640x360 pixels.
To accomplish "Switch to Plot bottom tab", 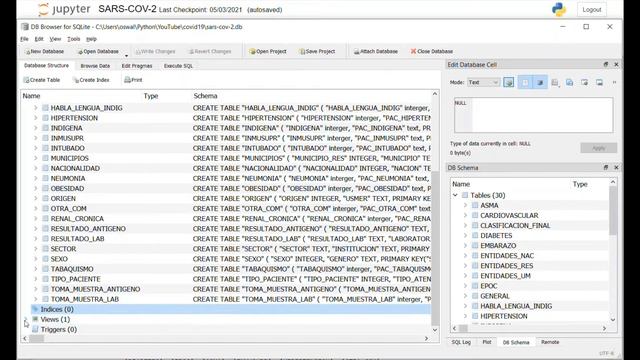I will tap(487, 342).
